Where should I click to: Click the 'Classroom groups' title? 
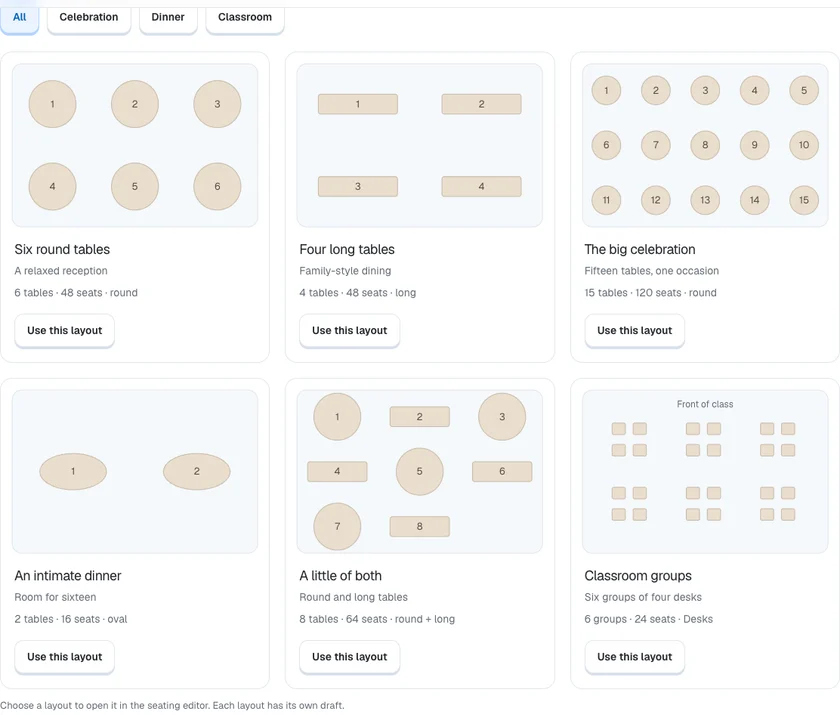638,576
